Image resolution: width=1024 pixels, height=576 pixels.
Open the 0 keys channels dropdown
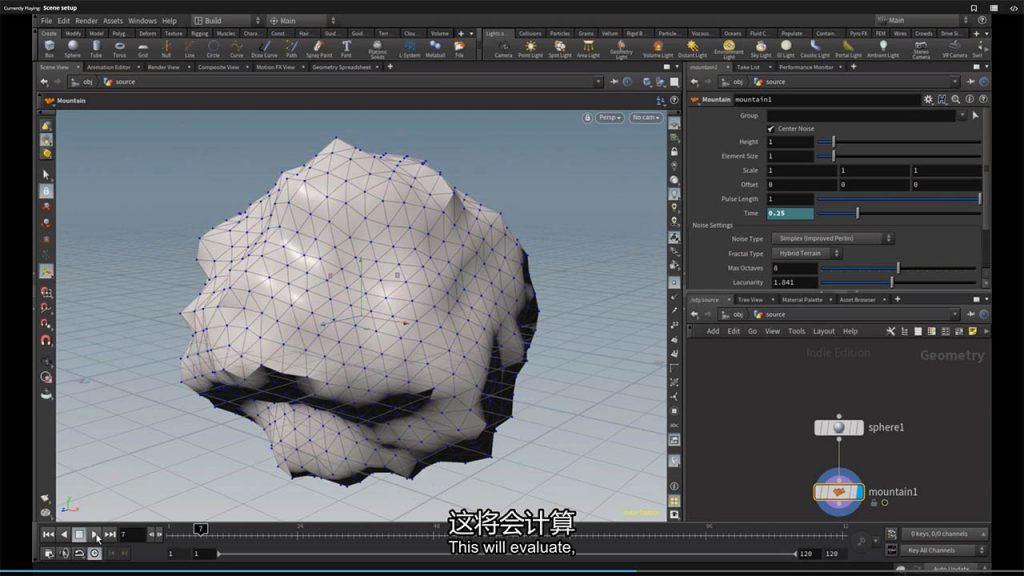coord(944,534)
